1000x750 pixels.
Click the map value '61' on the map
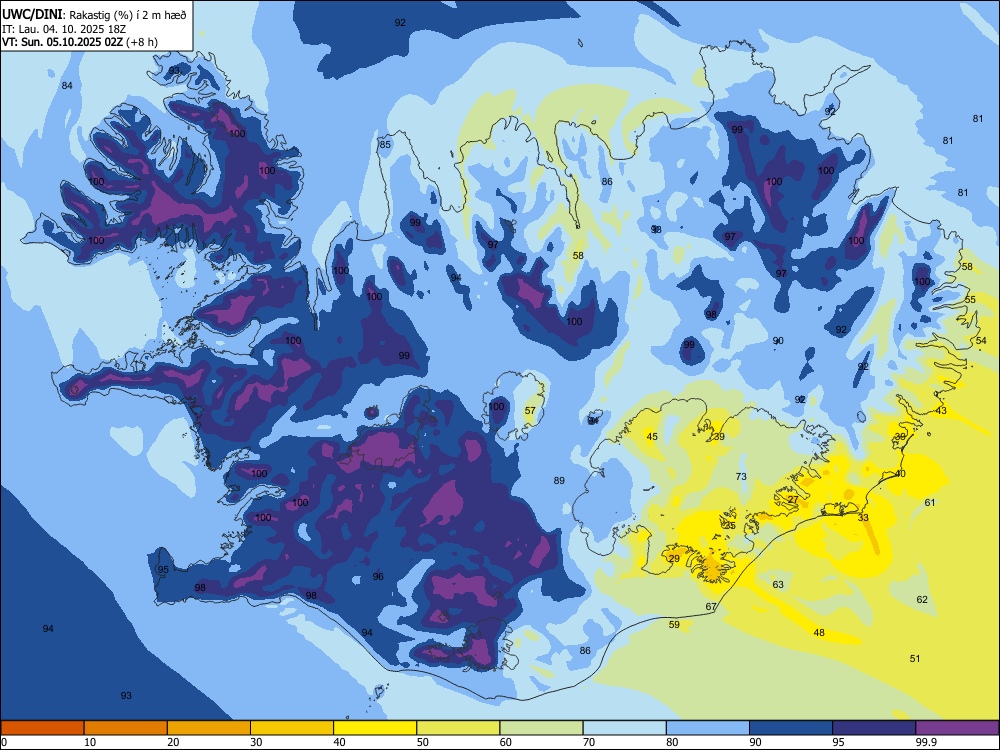930,503
